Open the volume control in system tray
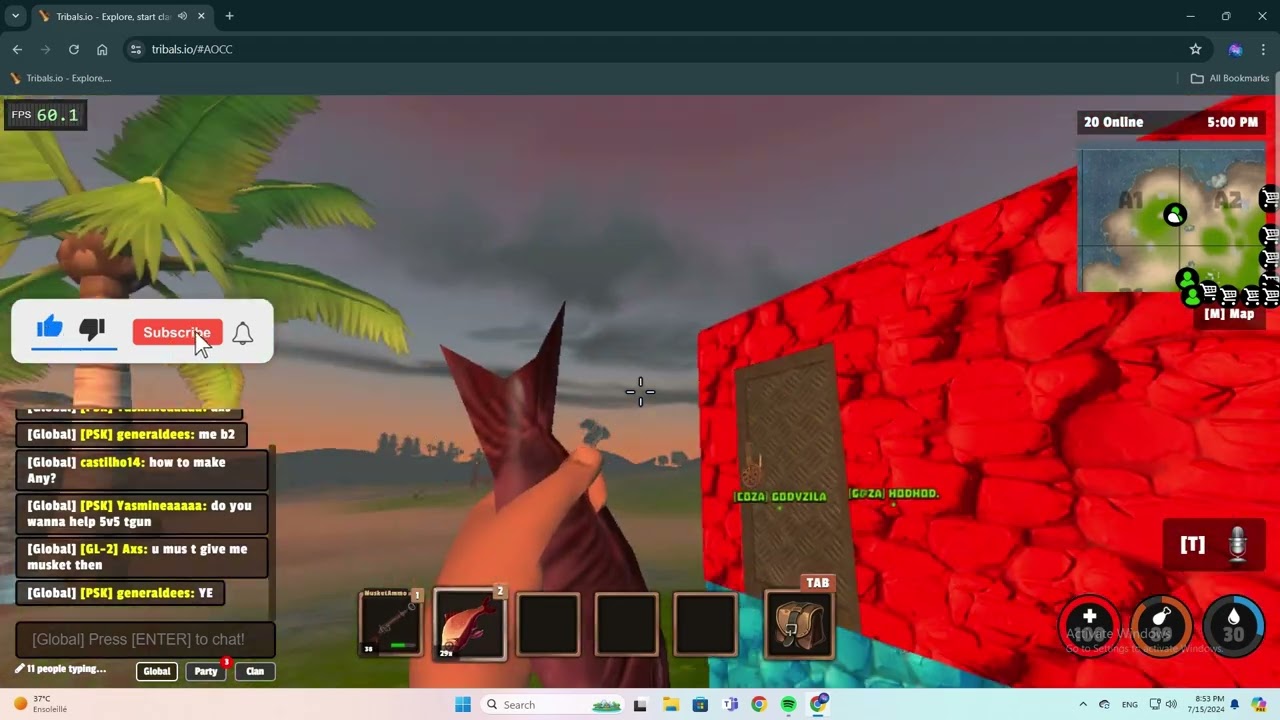 (x=1171, y=705)
